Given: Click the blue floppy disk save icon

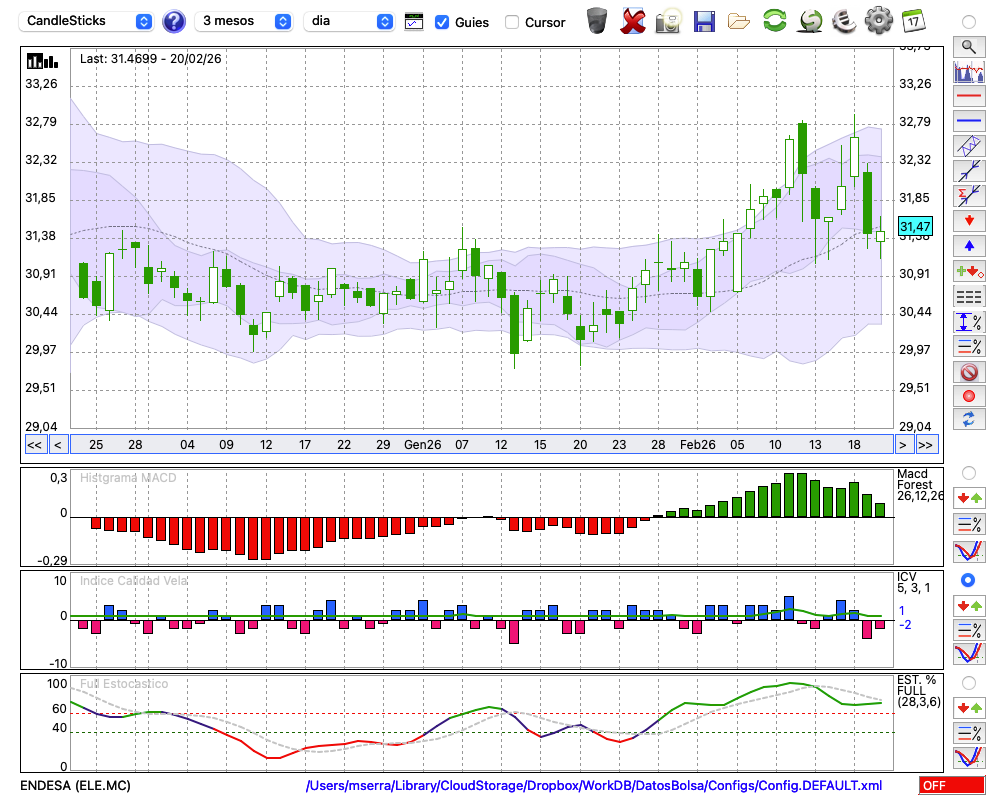Looking at the screenshot, I should 704,20.
